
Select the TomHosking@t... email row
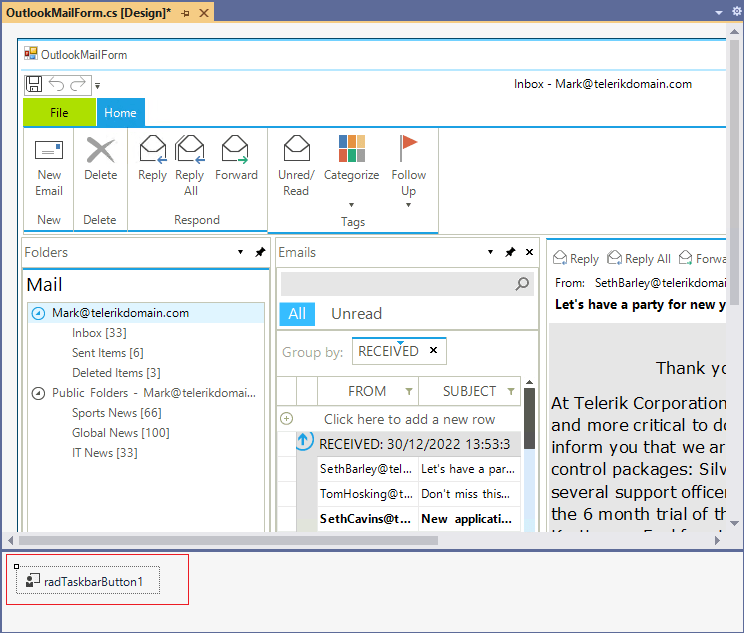coord(366,494)
